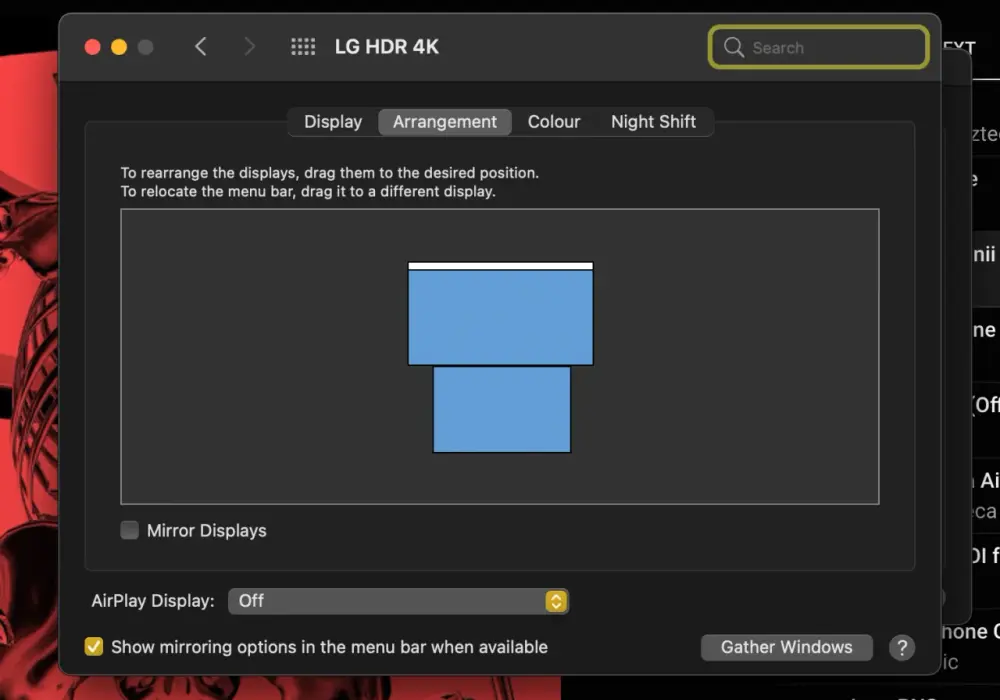The width and height of the screenshot is (1000, 700).
Task: Focus the Search field
Action: (x=818, y=47)
